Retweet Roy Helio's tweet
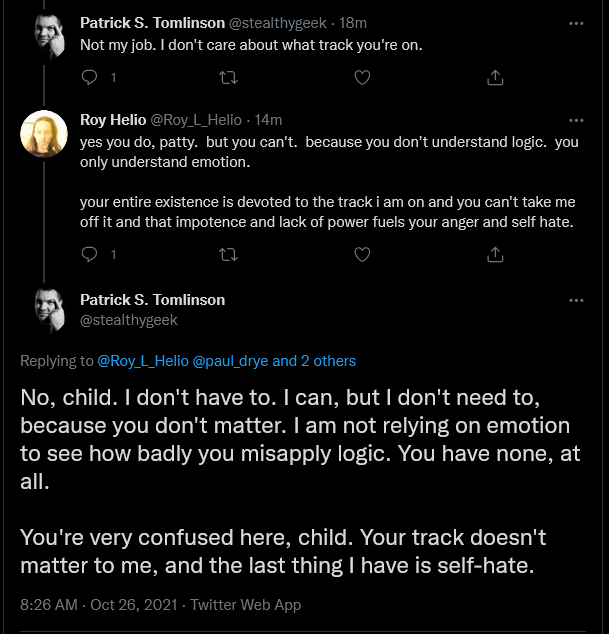The image size is (609, 634). click(x=228, y=254)
